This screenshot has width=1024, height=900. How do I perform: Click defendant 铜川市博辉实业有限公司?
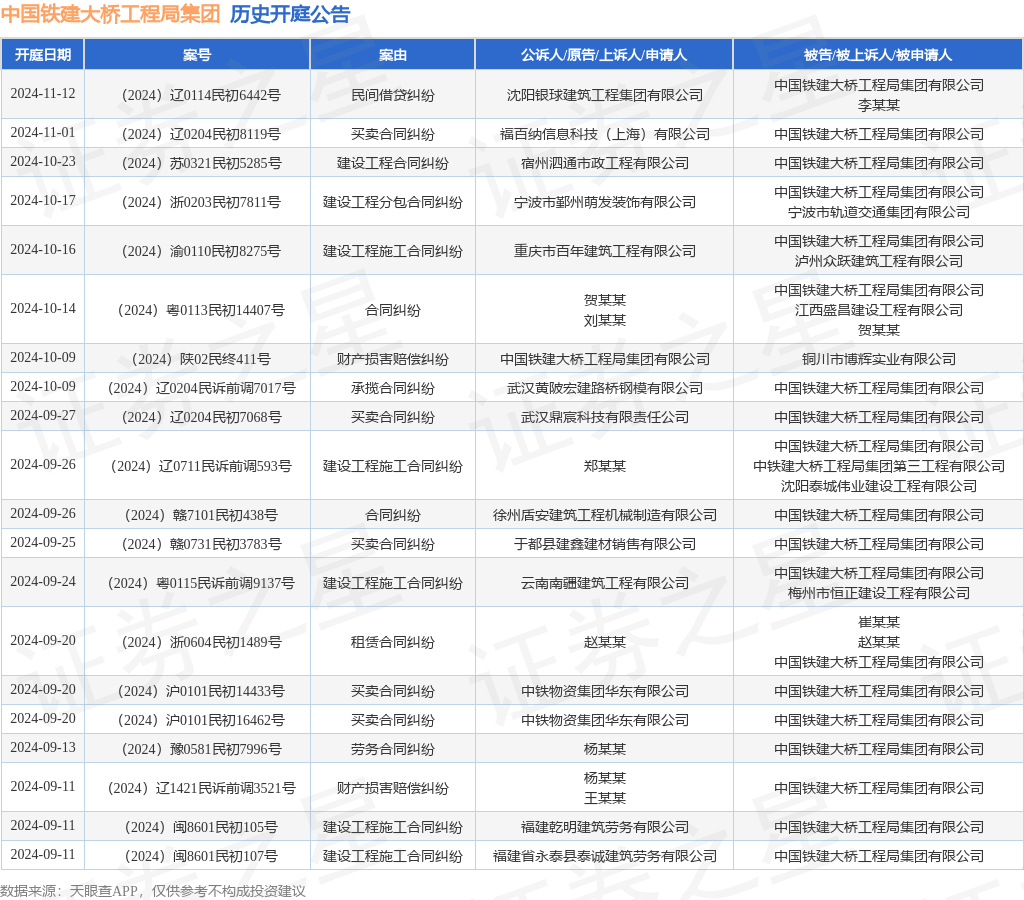pos(878,359)
